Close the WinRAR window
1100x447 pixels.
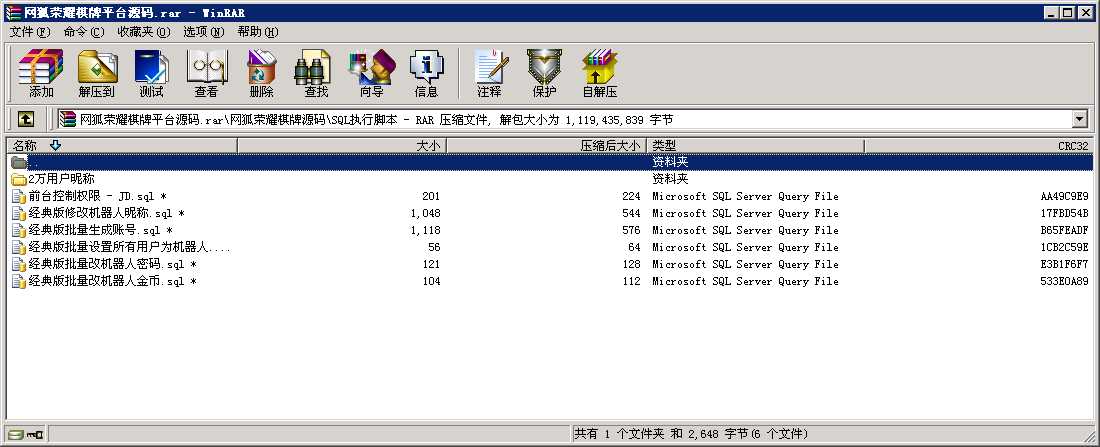coord(1085,12)
